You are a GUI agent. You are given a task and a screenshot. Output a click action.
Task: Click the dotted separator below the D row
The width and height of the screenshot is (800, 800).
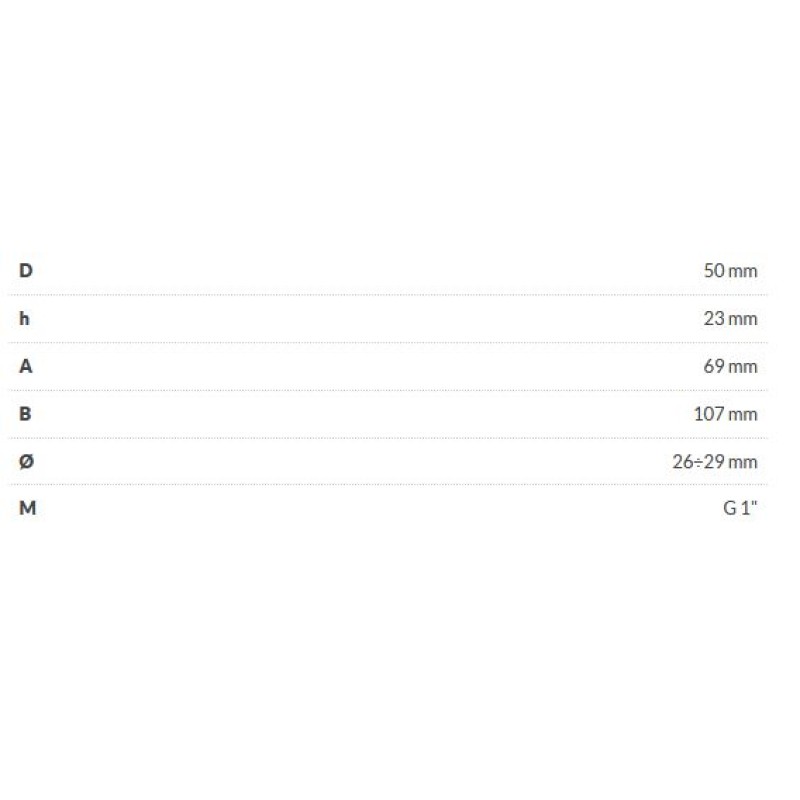(388, 294)
